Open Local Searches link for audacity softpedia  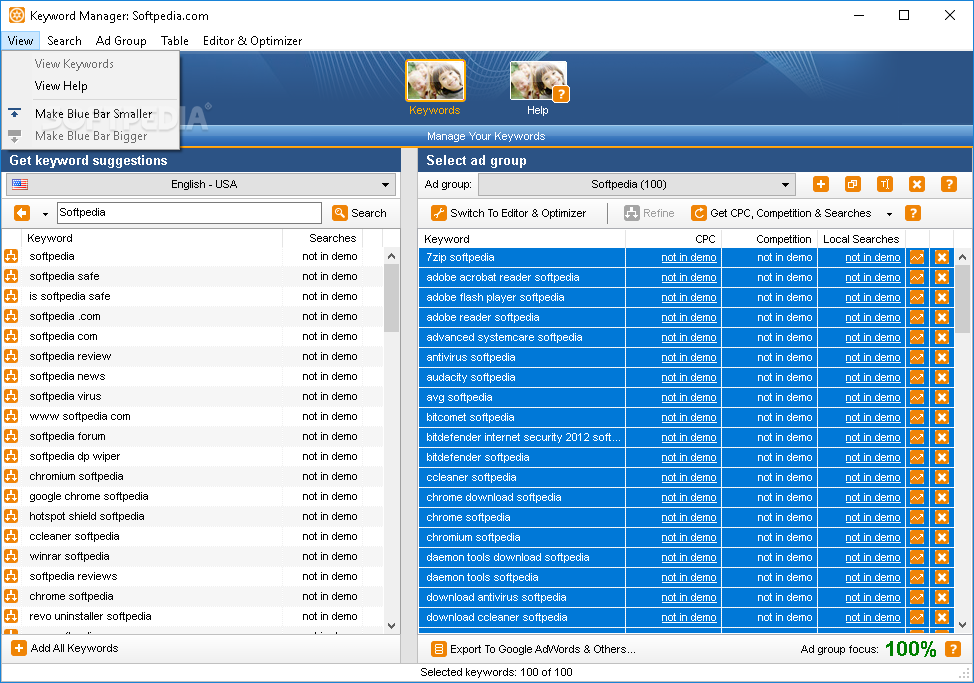point(872,378)
